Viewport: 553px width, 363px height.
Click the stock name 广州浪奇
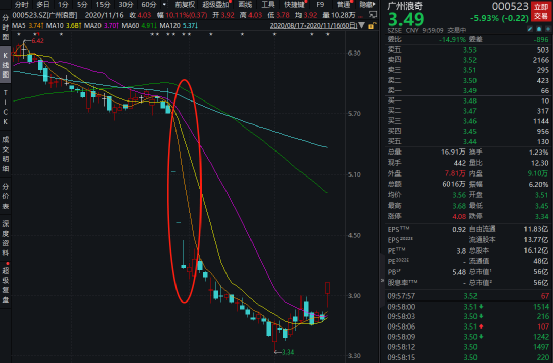(x=405, y=6)
